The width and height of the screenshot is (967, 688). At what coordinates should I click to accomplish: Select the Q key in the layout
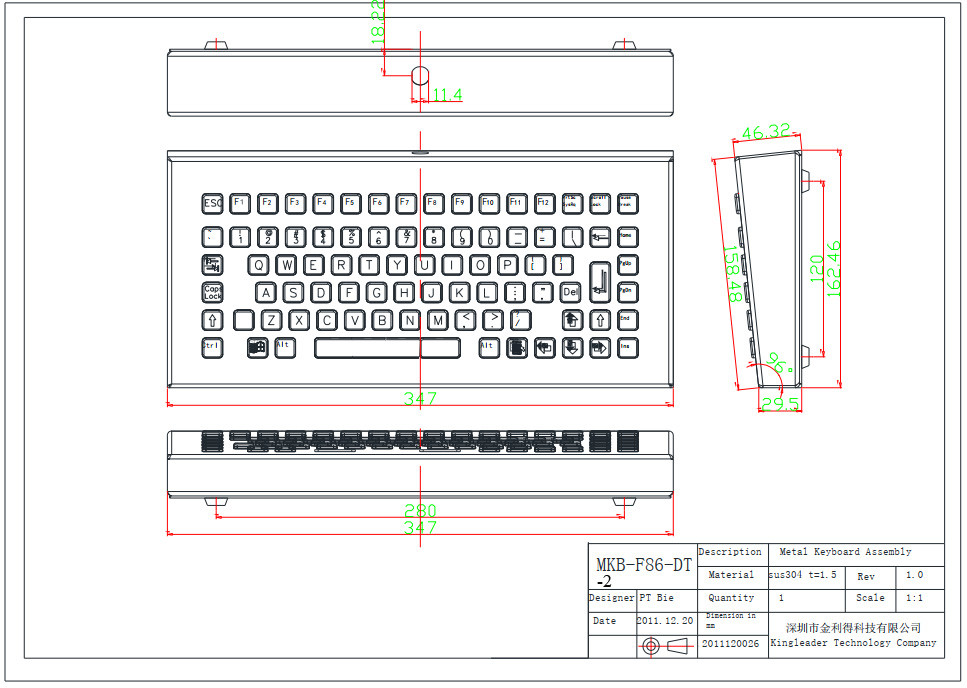pos(258,265)
